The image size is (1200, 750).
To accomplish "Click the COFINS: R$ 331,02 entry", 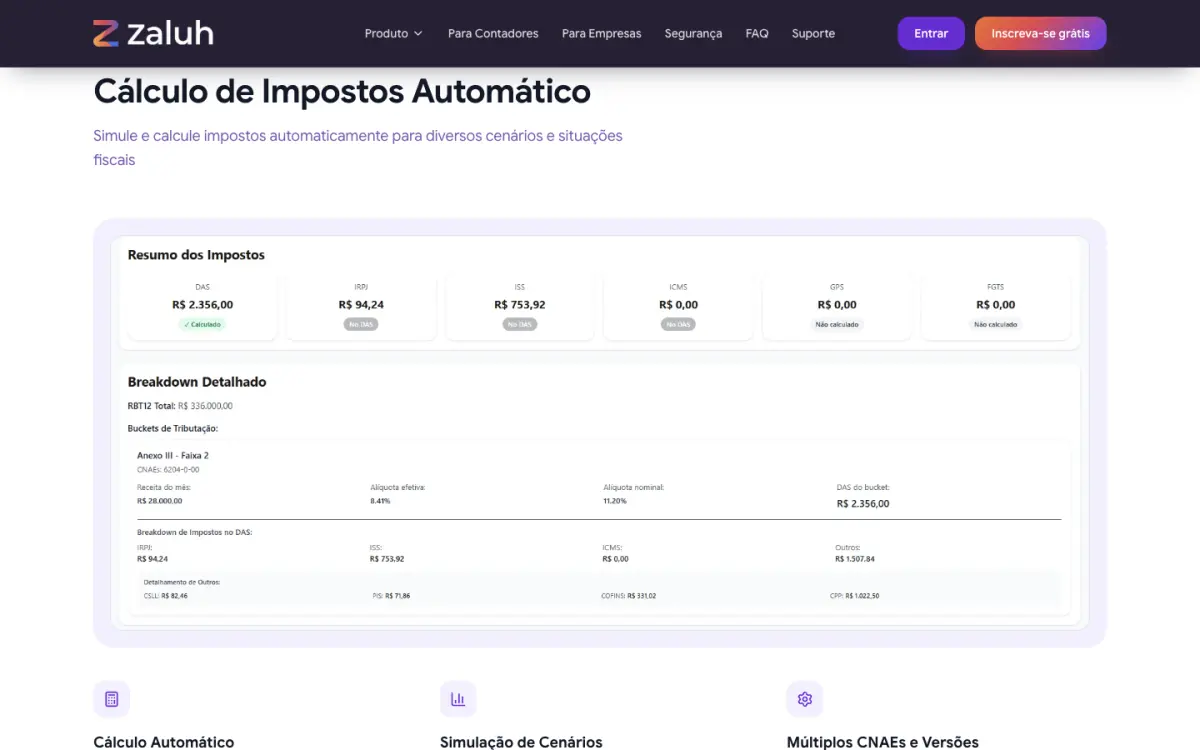I will click(x=628, y=595).
